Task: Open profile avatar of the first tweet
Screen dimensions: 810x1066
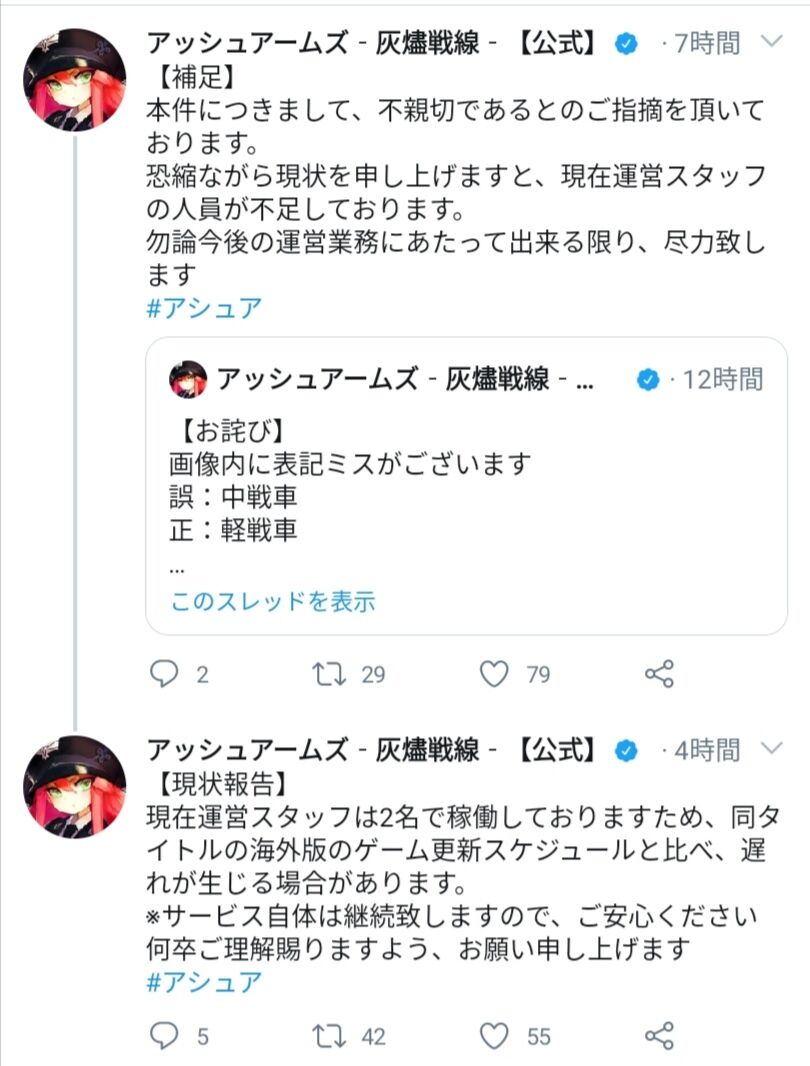Action: pos(75,80)
